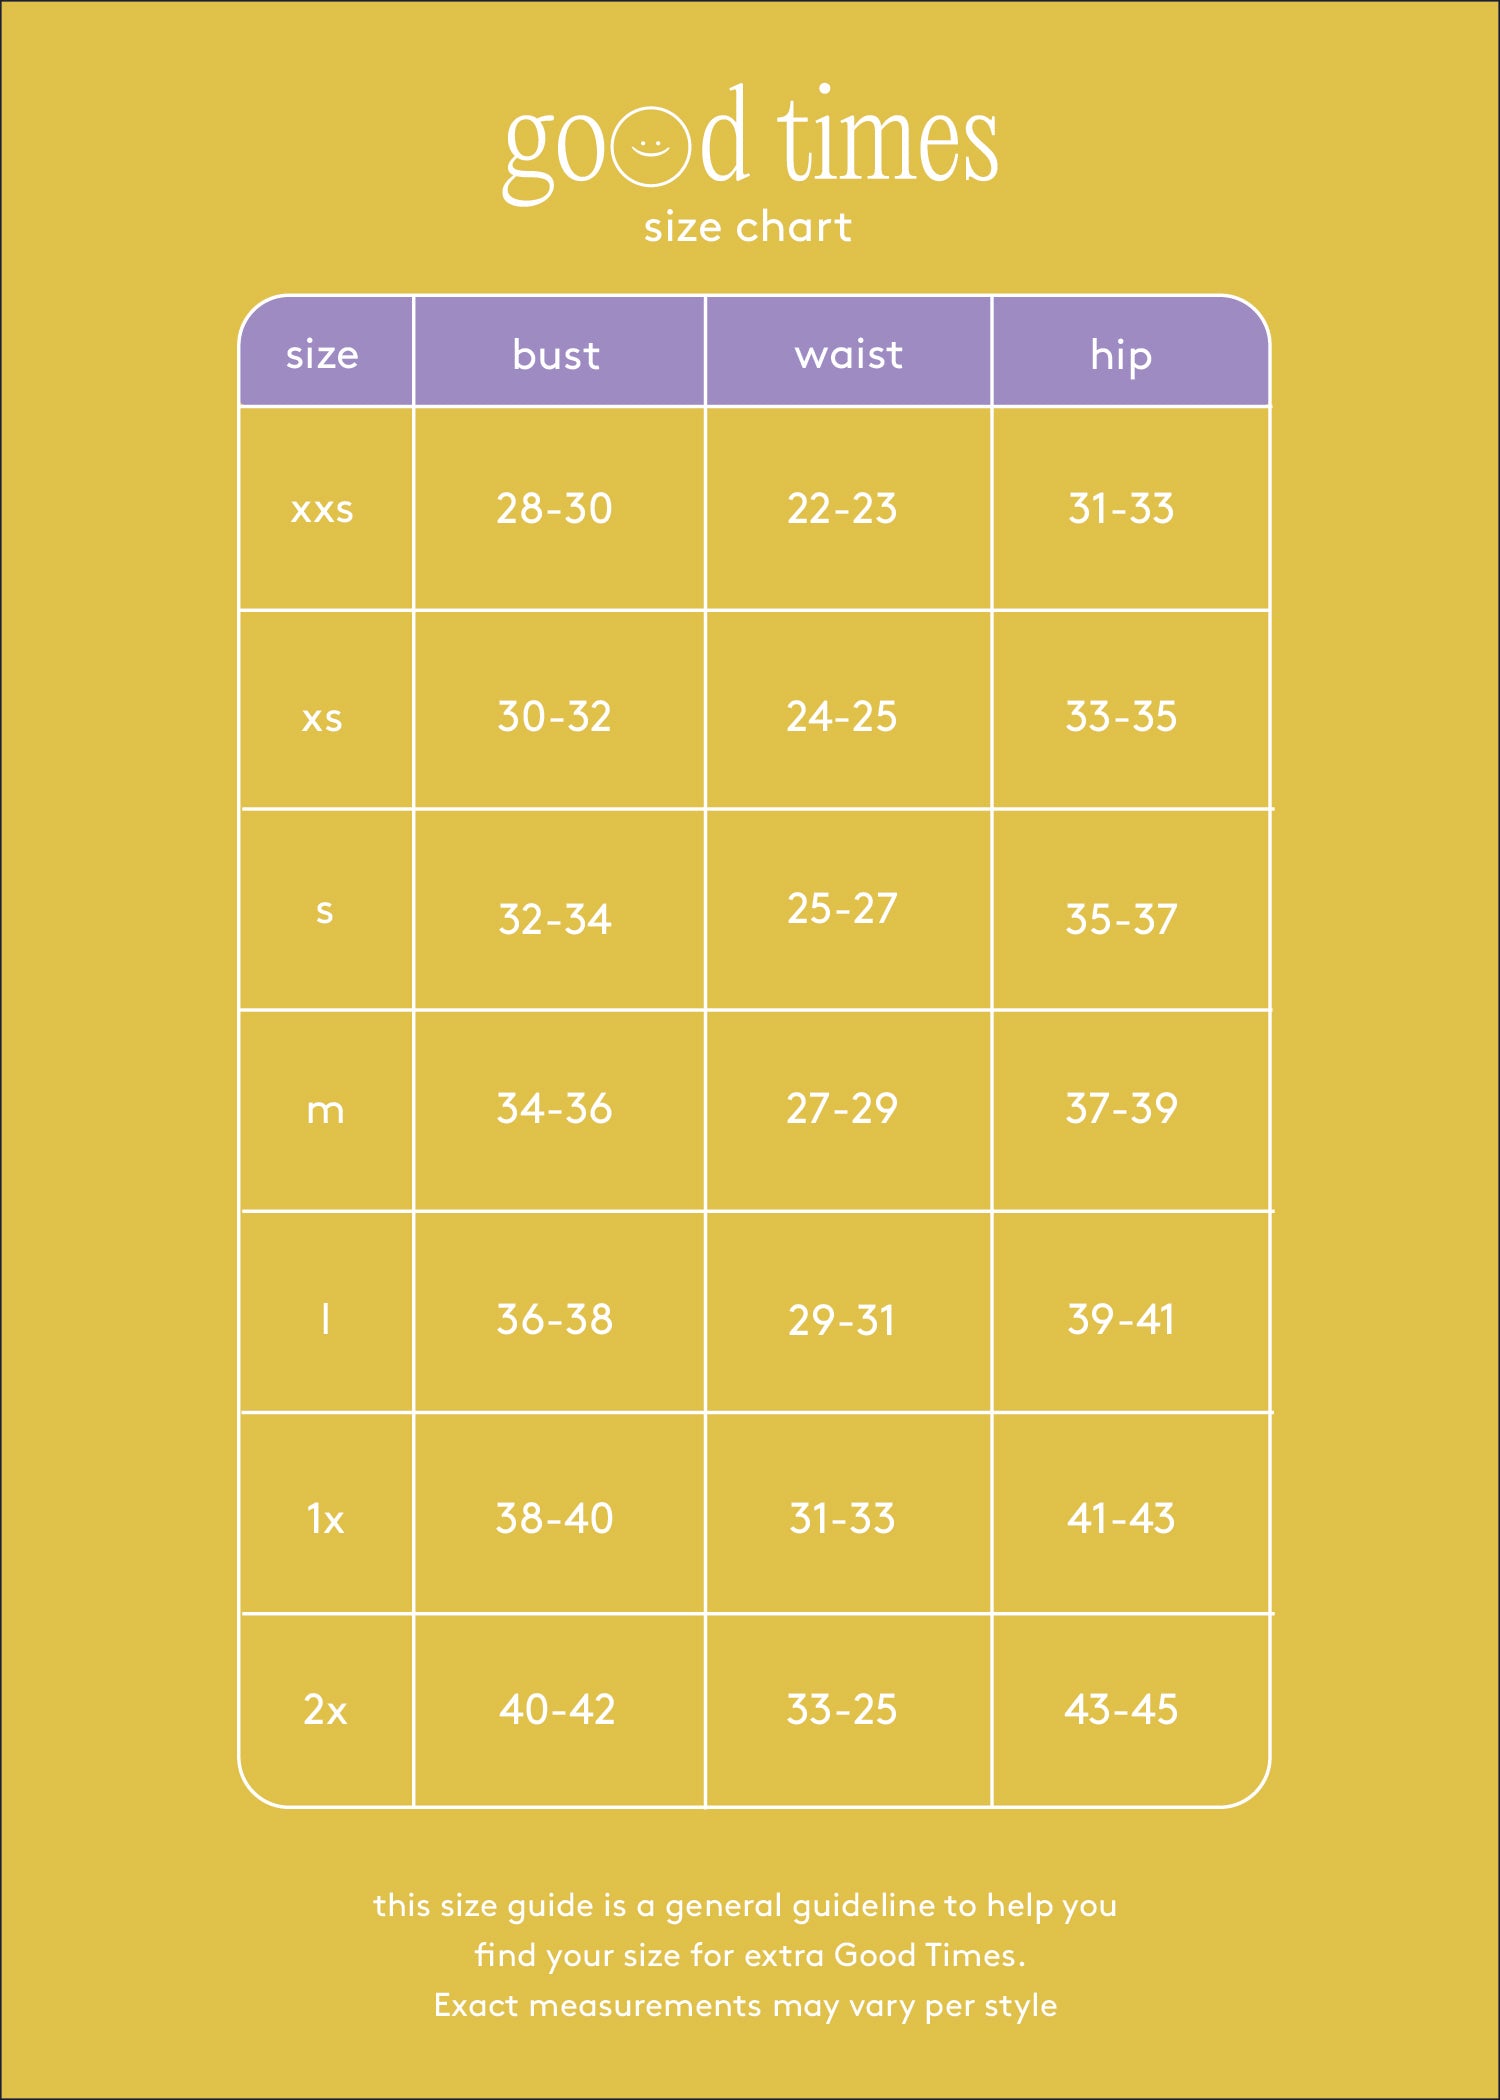Select the 'size' column header
The height and width of the screenshot is (2100, 1500).
(322, 354)
